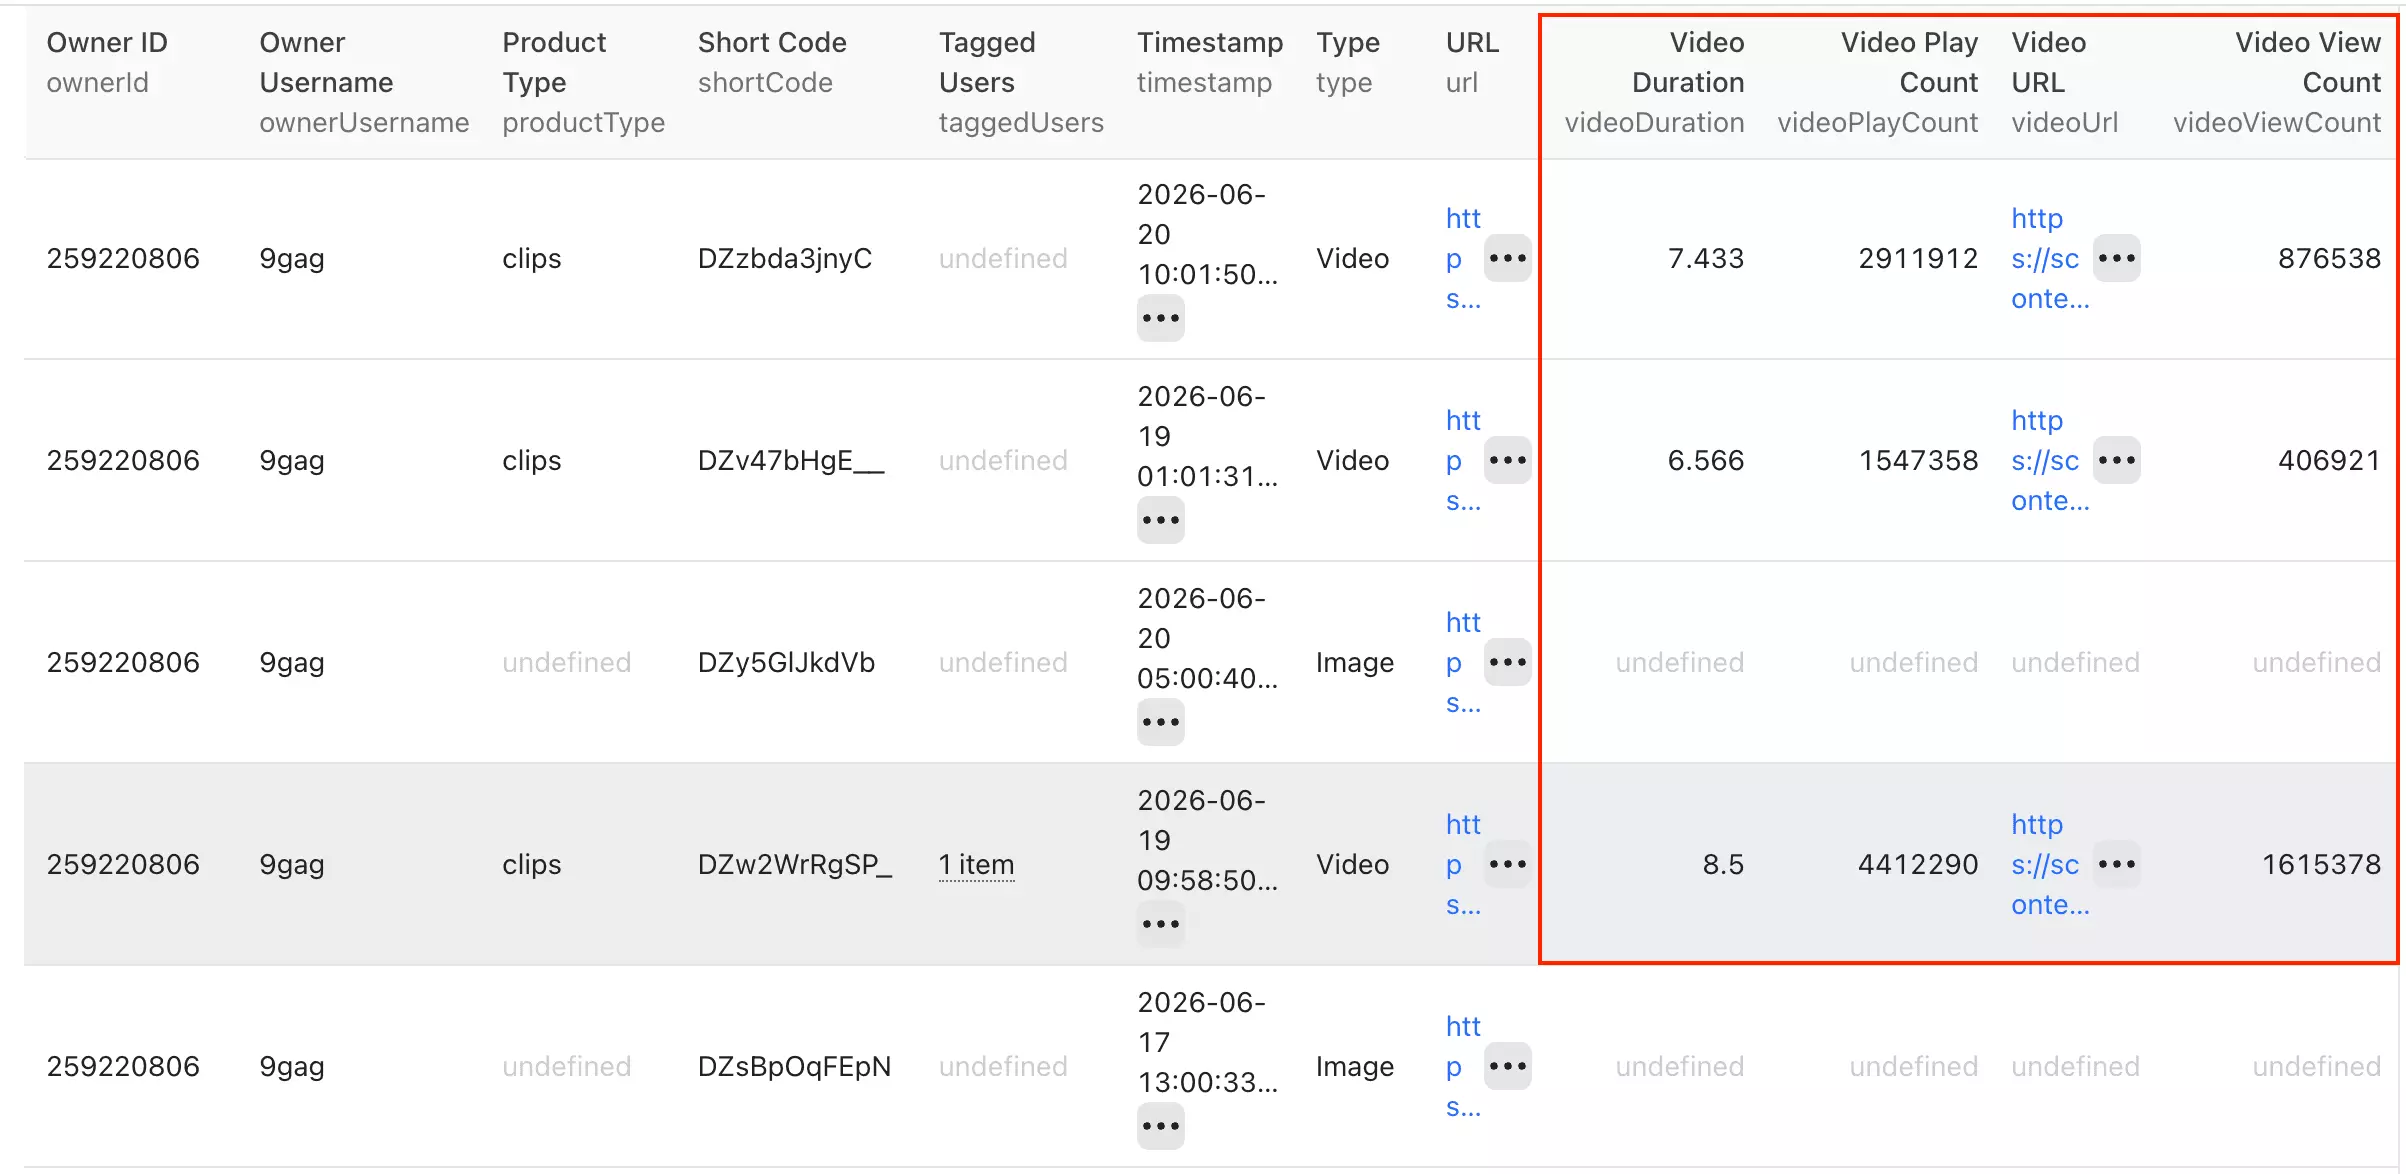
Task: Open video URL link in DZw2WrRgSP_ row
Action: click(2049, 864)
